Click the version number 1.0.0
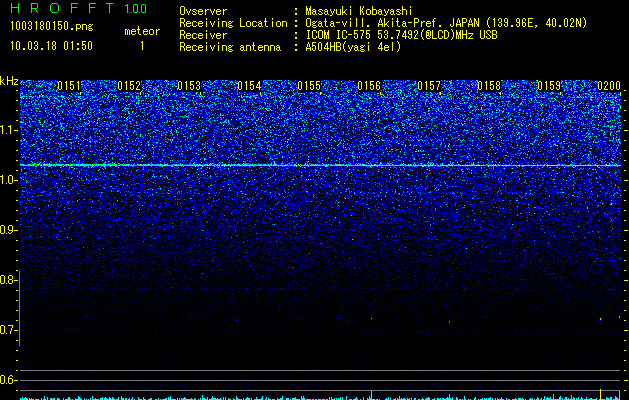This screenshot has height=400, width=629. point(136,9)
